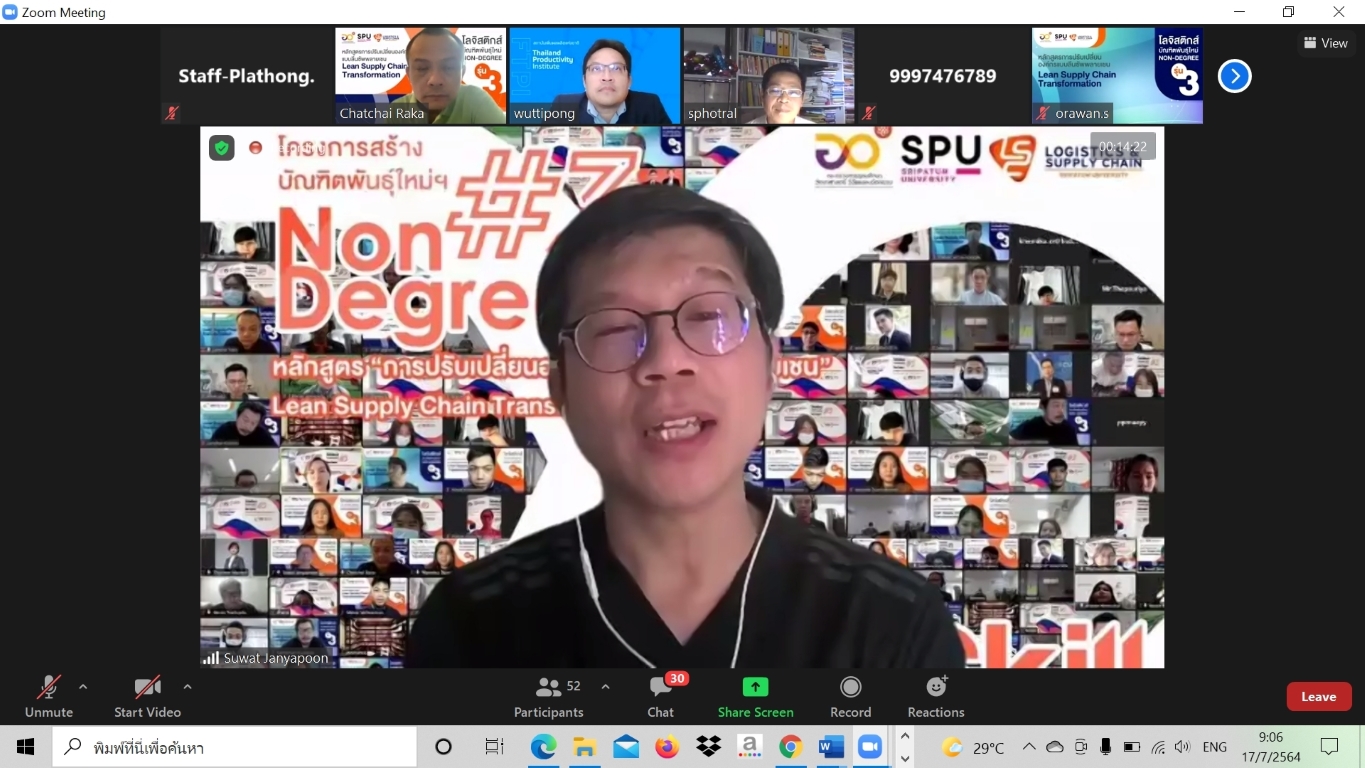The height and width of the screenshot is (768, 1365).
Task: Launch Firefox from taskbar
Action: pos(667,747)
